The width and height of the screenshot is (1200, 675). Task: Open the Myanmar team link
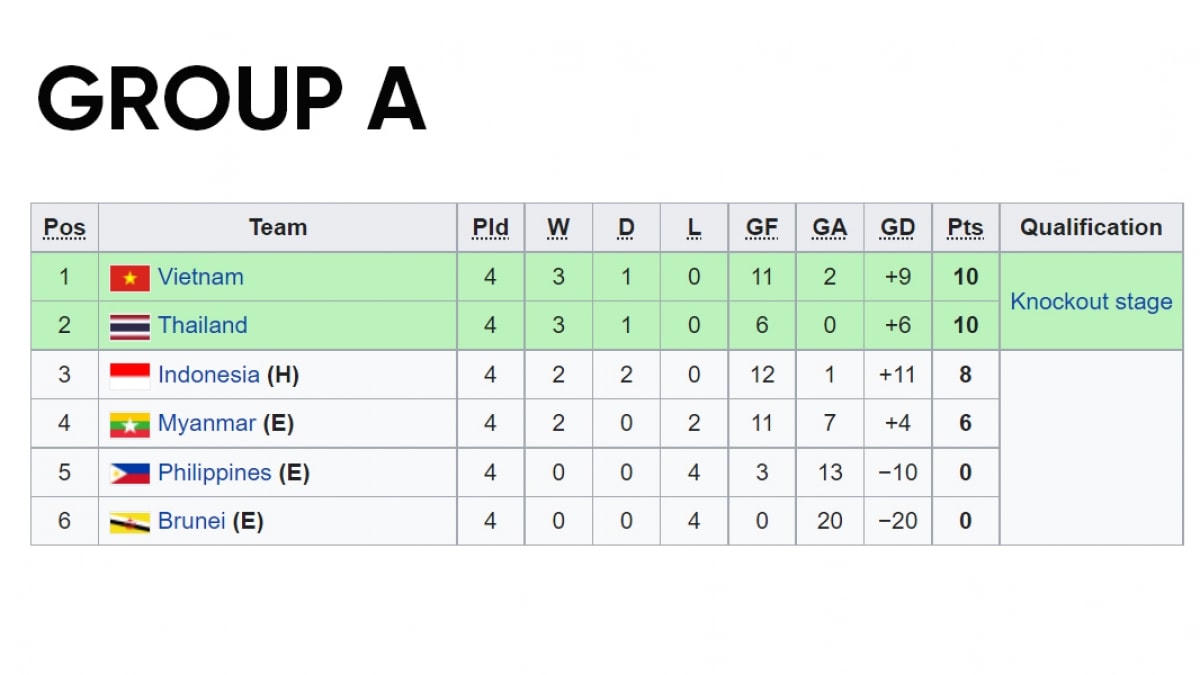pyautogui.click(x=207, y=423)
